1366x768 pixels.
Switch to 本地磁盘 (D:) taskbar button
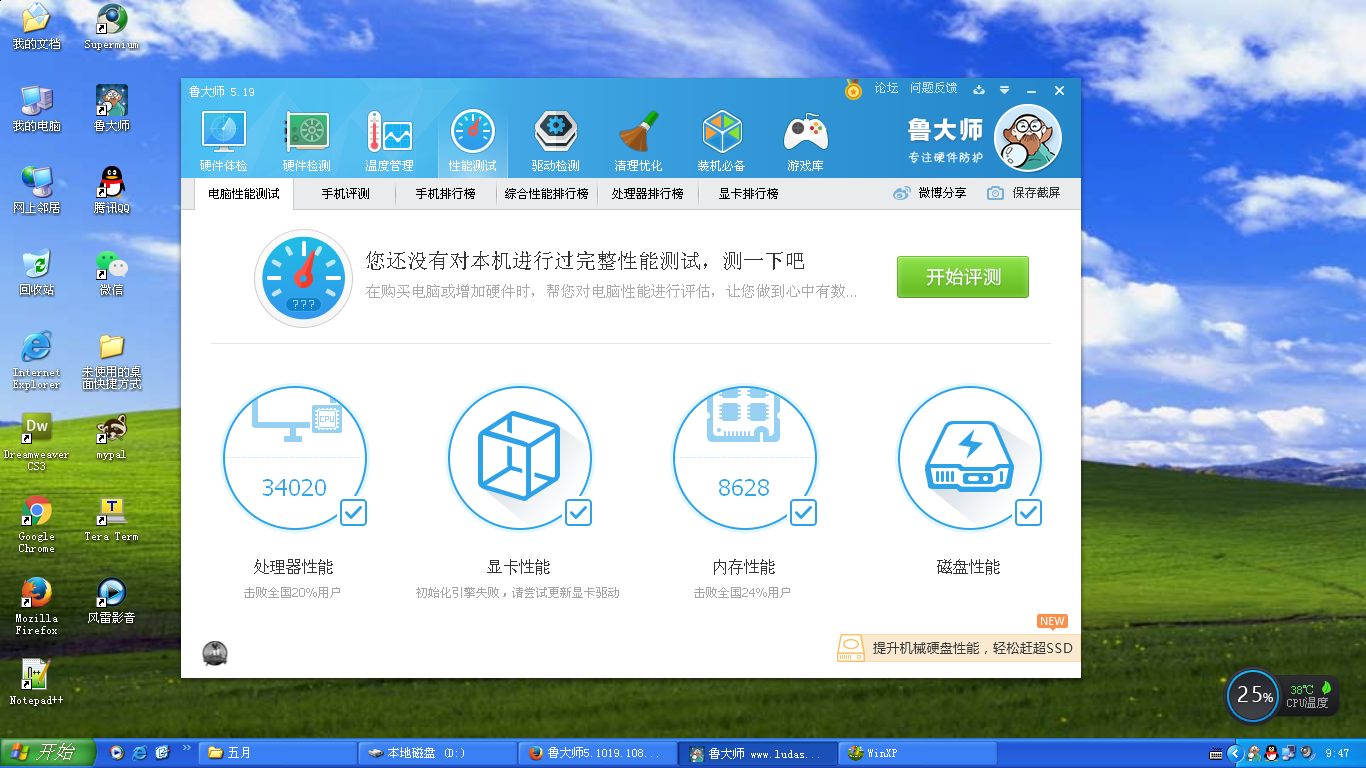click(x=436, y=753)
